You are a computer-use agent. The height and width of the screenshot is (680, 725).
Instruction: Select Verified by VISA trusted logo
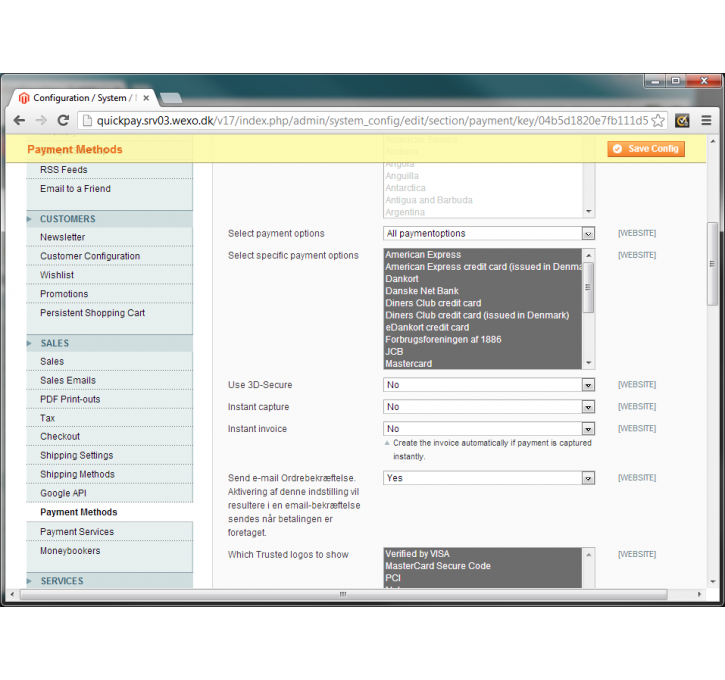coord(483,554)
